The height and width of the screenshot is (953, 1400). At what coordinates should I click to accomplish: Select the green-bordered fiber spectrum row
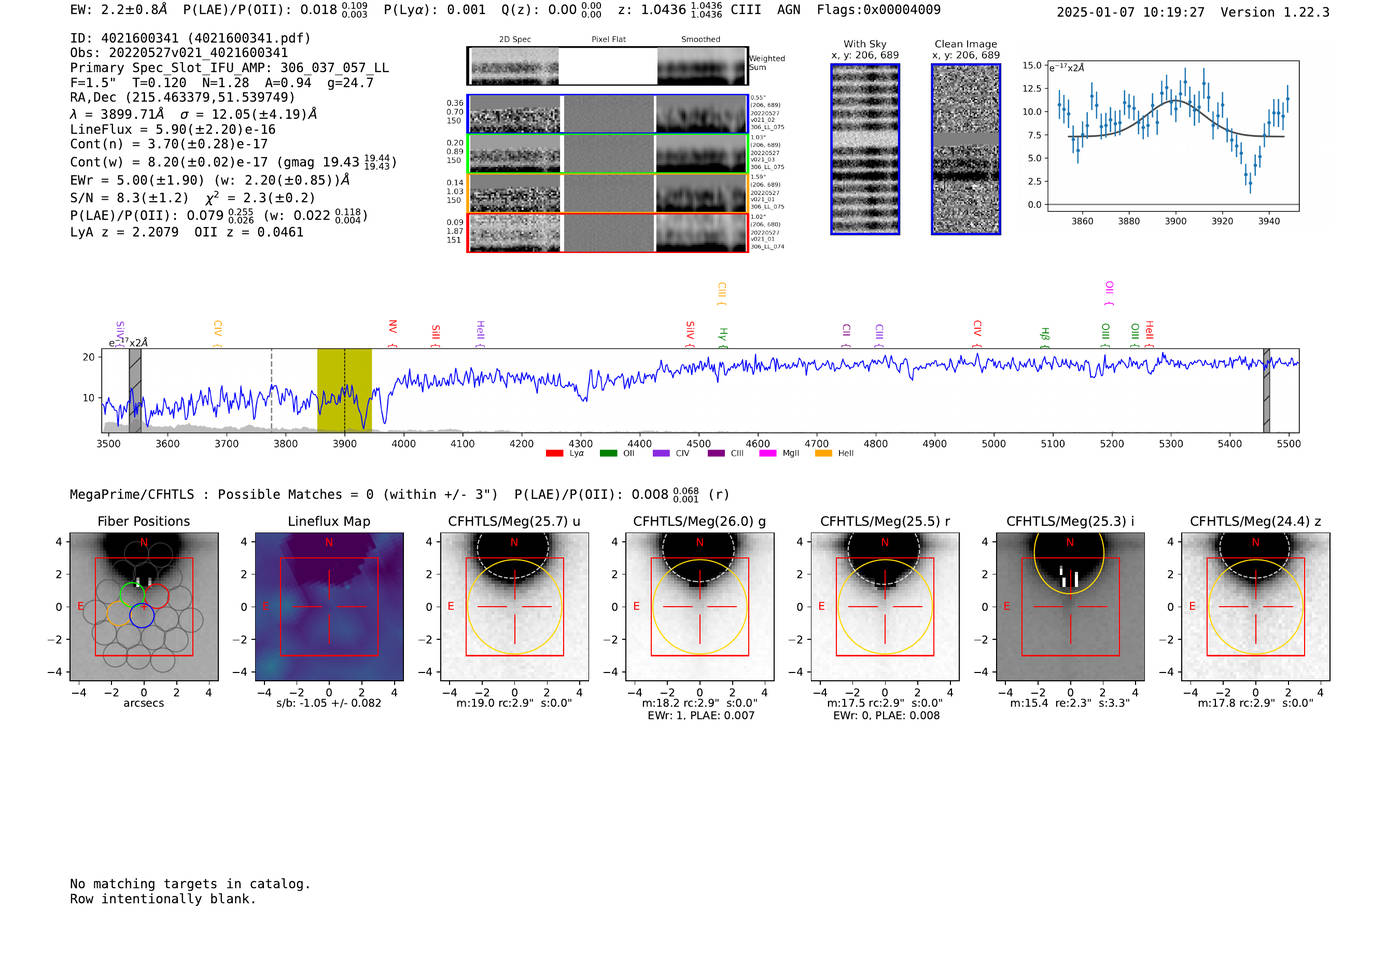click(x=608, y=154)
